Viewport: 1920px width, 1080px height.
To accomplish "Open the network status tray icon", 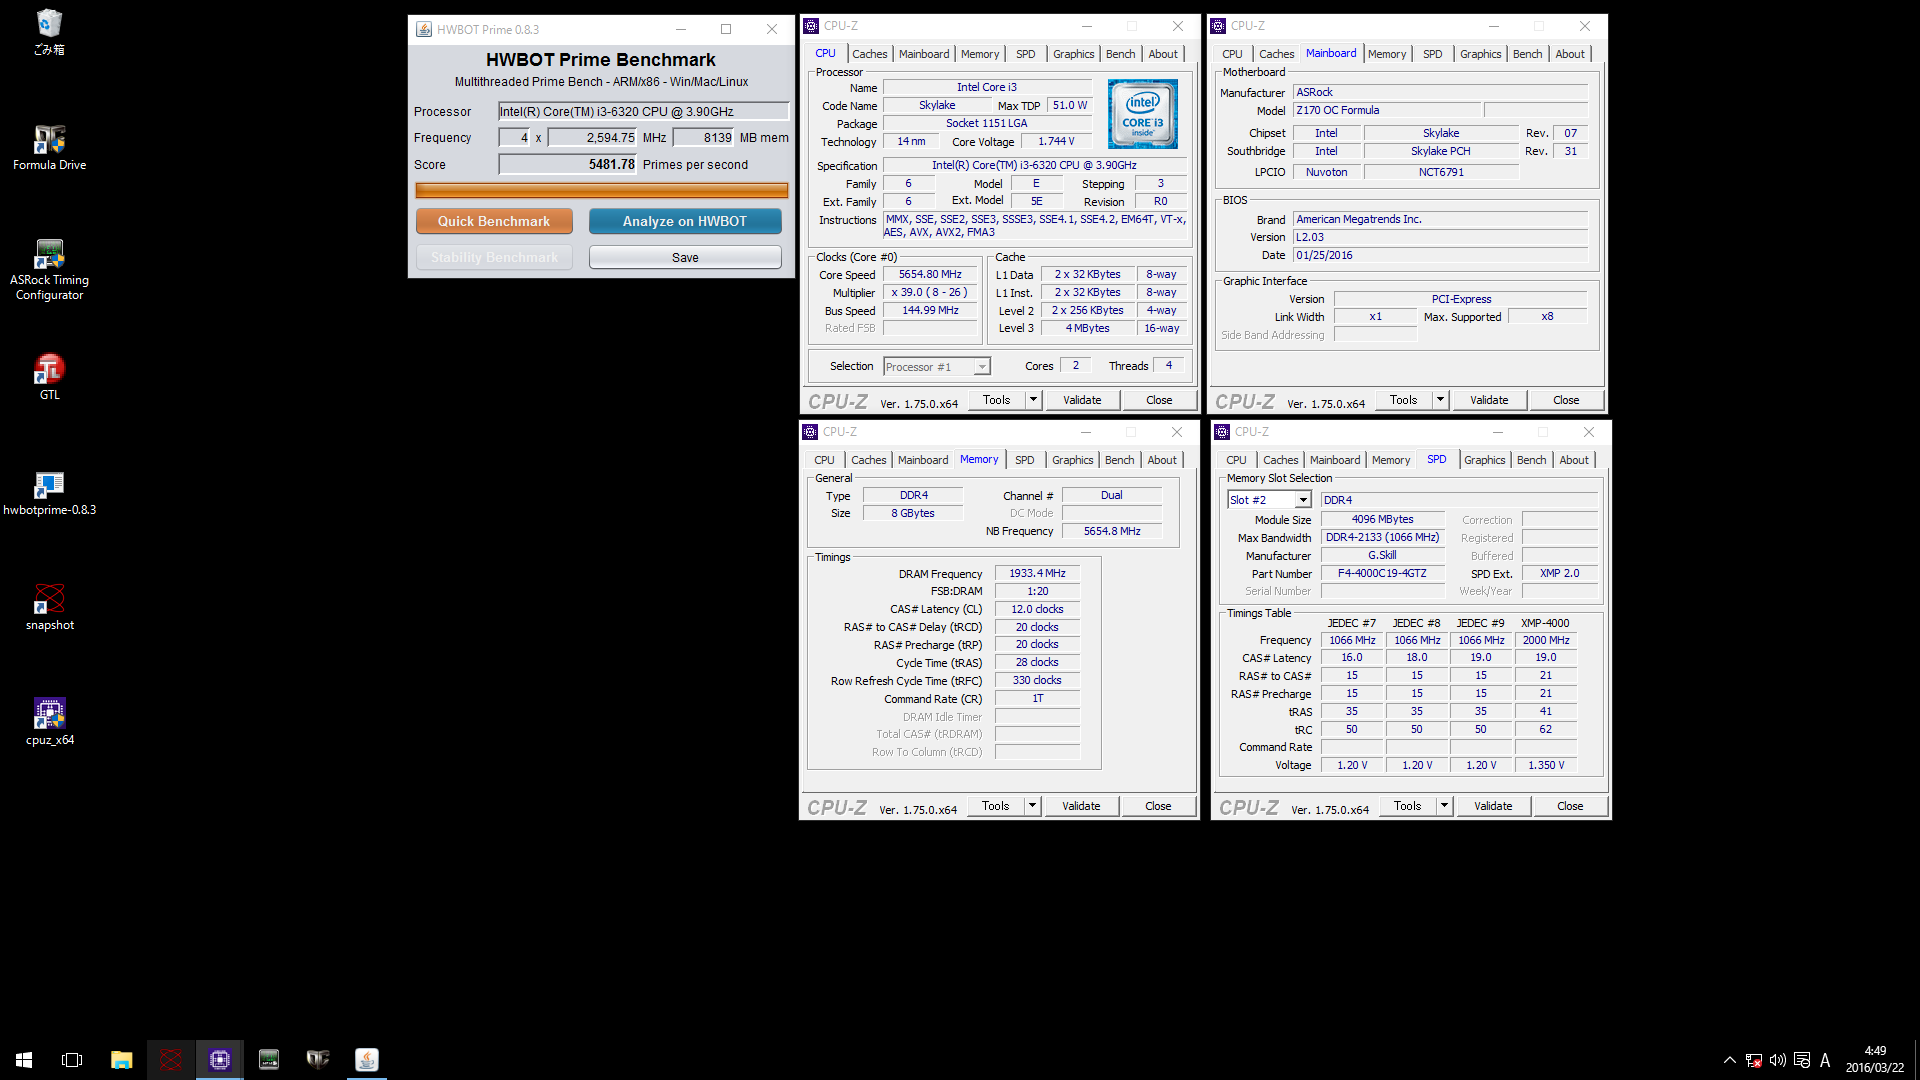I will coord(1753,1060).
